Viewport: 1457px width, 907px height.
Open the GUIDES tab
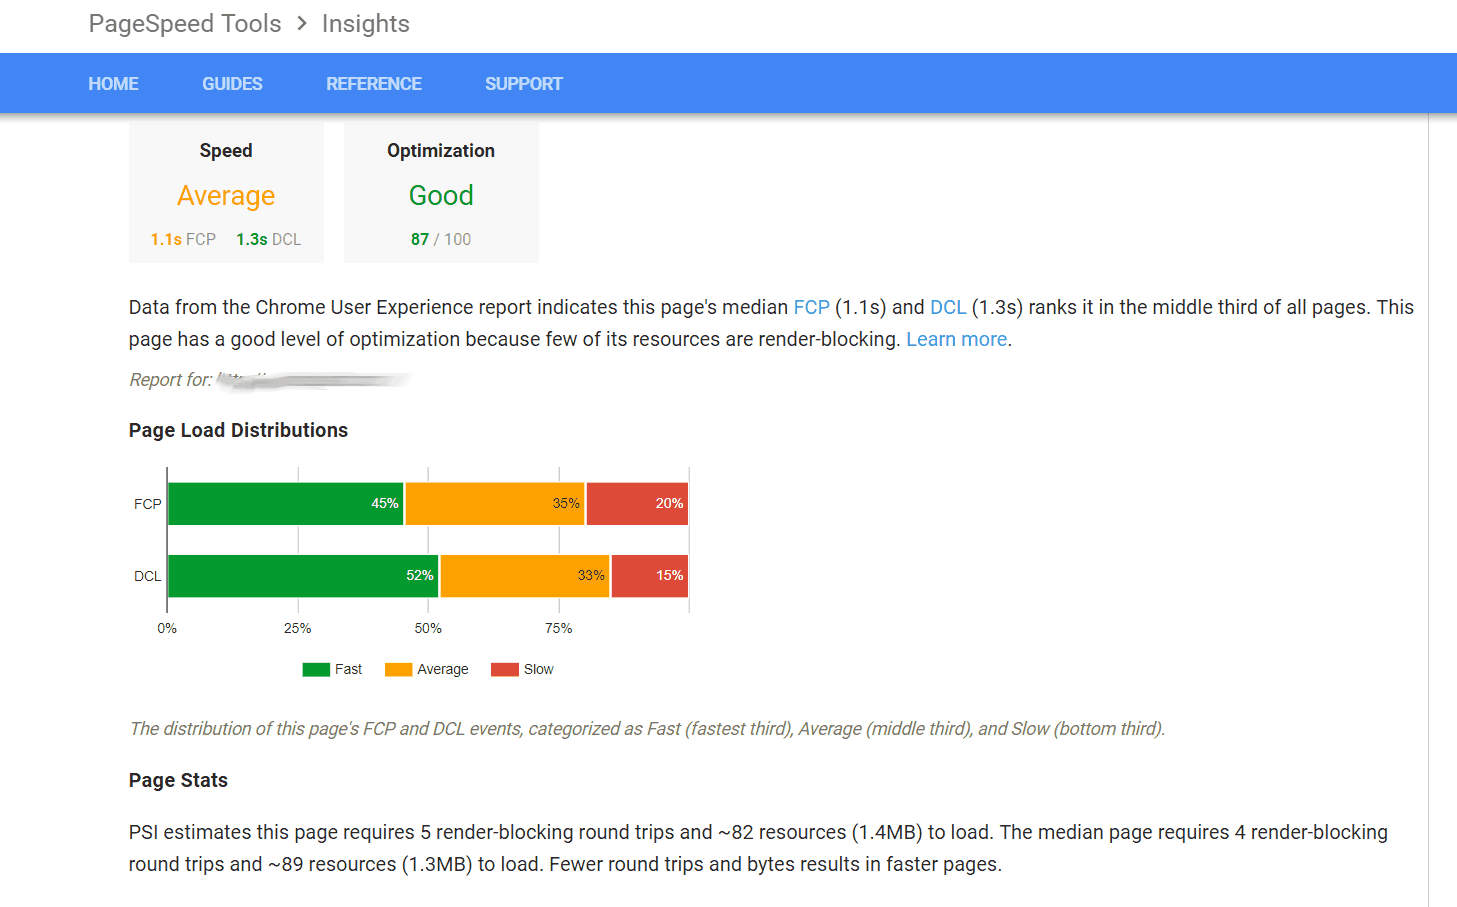click(x=232, y=84)
